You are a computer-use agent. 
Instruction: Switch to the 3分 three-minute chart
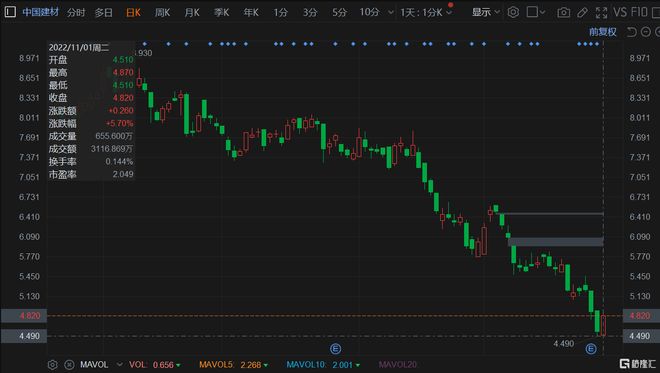click(x=310, y=13)
